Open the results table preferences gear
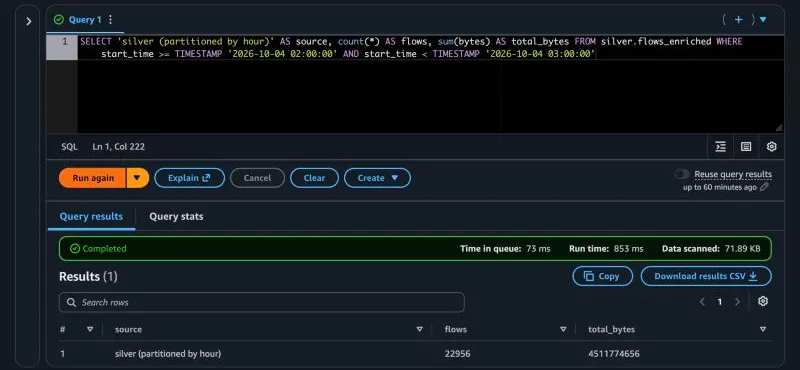 pyautogui.click(x=763, y=301)
